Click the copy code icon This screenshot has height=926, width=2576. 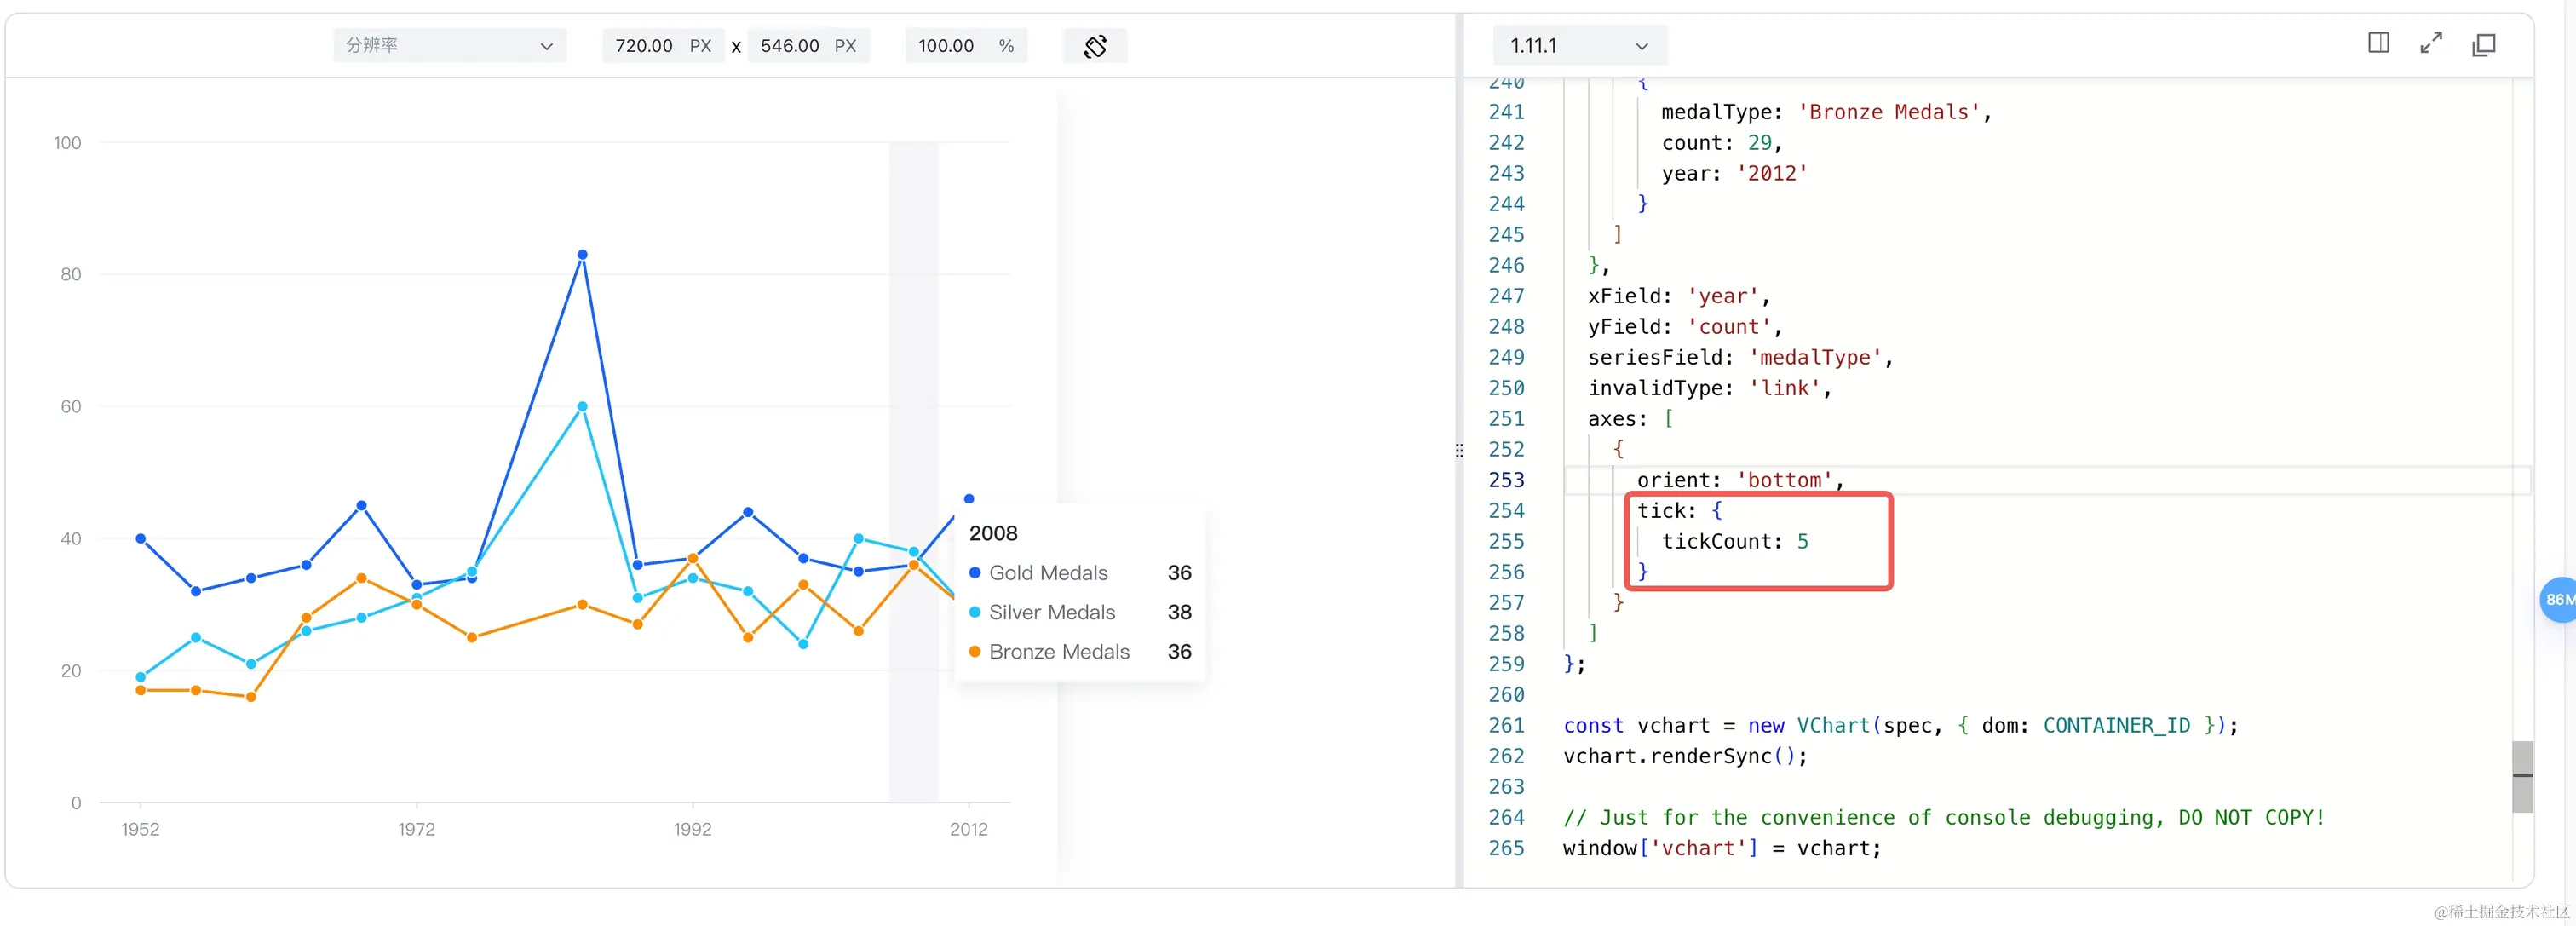[2484, 45]
